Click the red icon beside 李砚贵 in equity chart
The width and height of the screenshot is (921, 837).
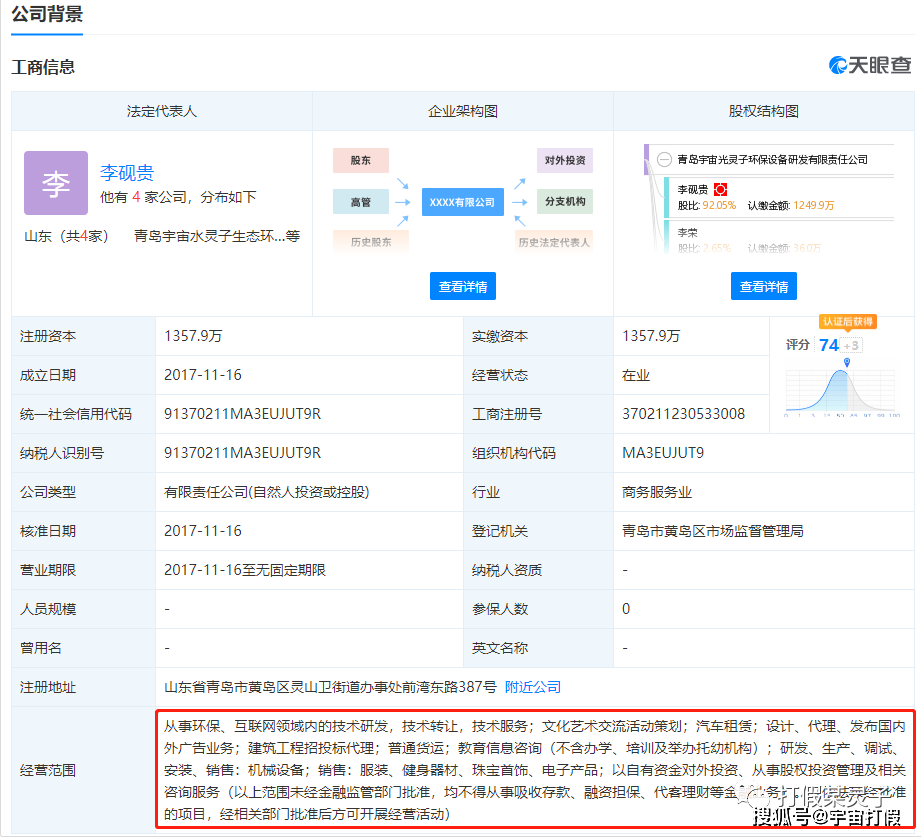(x=720, y=189)
